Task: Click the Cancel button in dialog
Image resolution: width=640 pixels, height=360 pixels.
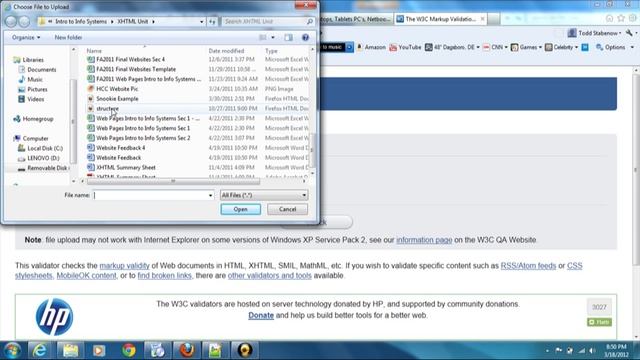Action: [x=287, y=209]
